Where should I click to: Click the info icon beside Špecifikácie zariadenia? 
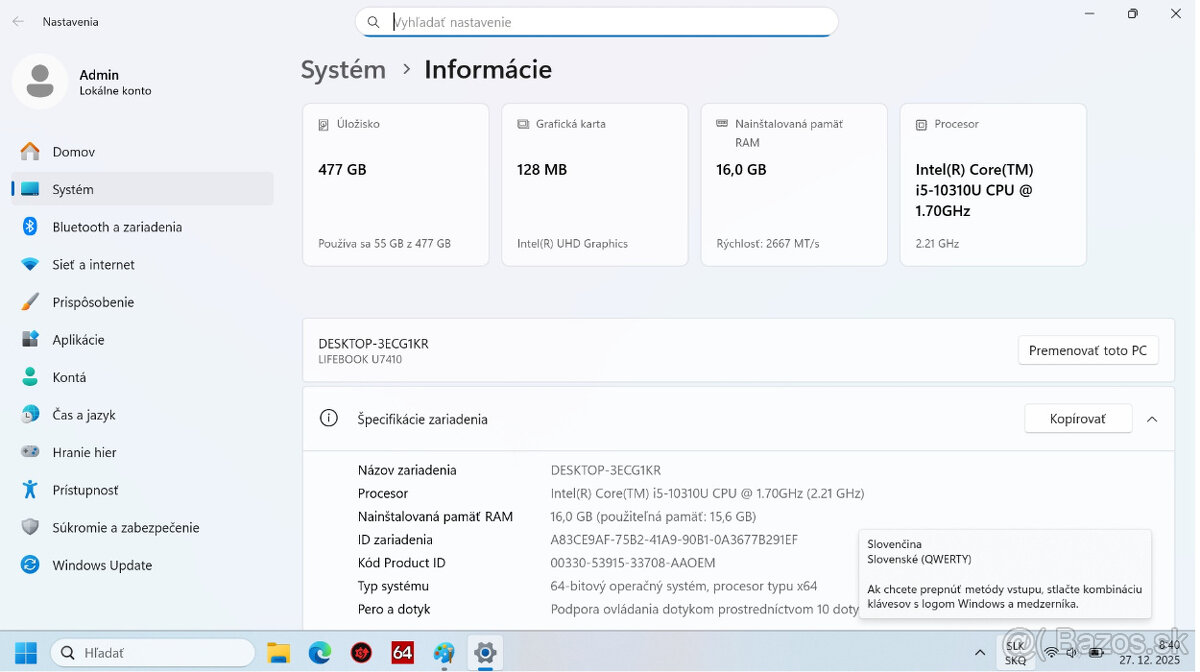click(x=329, y=418)
